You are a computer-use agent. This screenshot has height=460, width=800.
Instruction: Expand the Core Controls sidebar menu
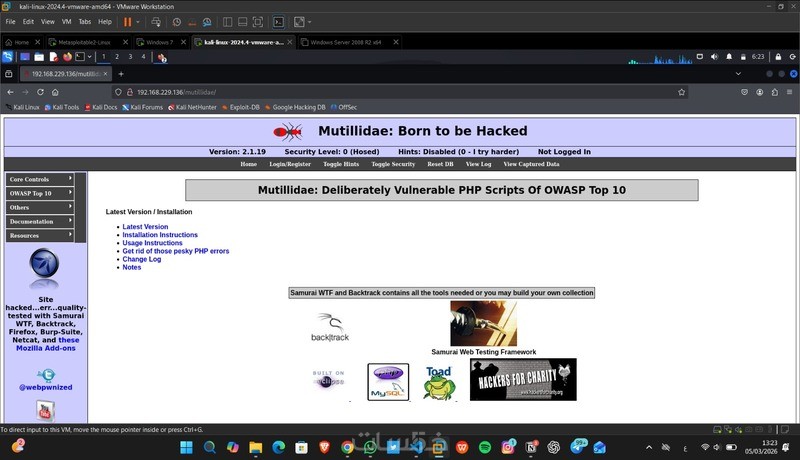(x=40, y=179)
